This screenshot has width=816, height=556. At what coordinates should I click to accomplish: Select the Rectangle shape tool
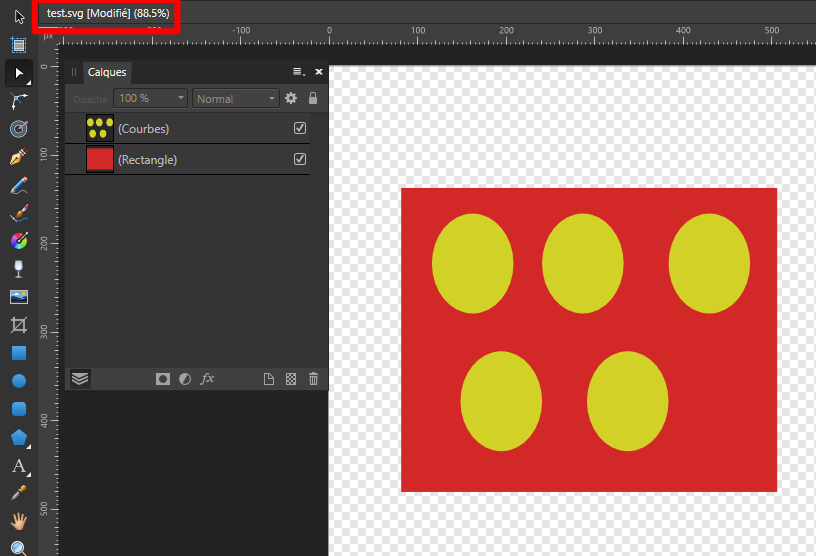click(x=19, y=353)
